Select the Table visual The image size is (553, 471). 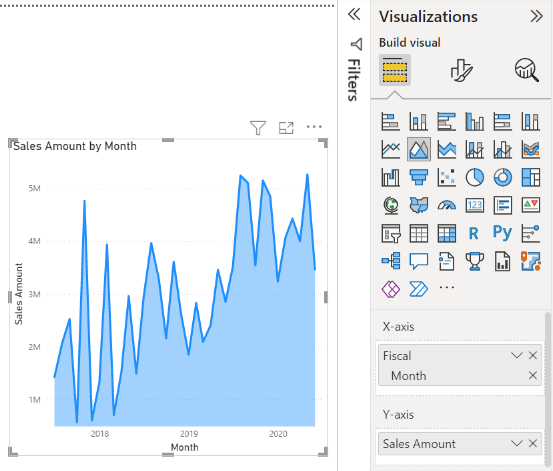[419, 233]
